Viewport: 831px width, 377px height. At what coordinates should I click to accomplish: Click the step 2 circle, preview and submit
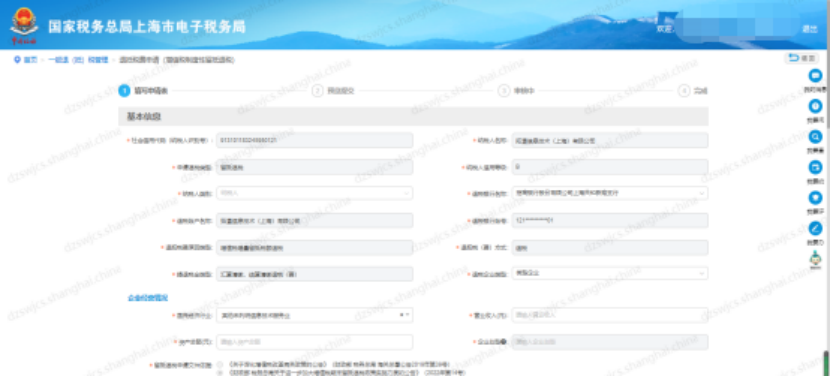pyautogui.click(x=317, y=91)
